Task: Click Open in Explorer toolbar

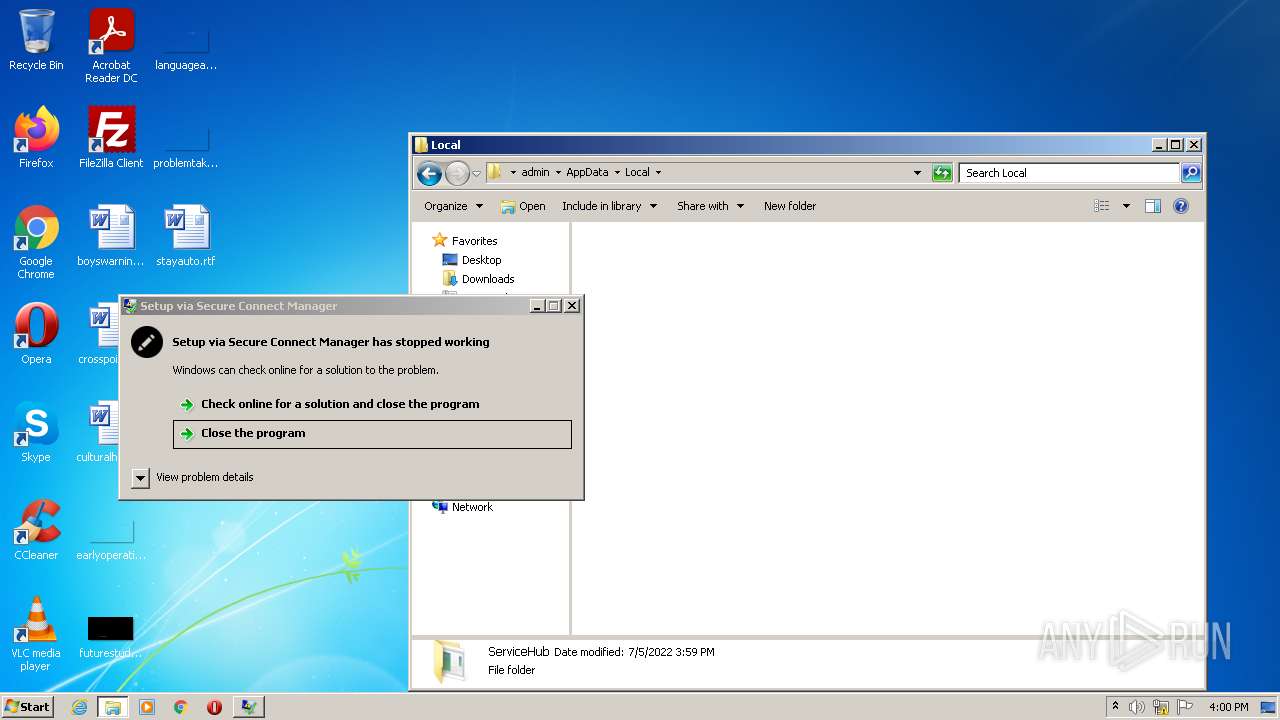Action: (x=523, y=206)
